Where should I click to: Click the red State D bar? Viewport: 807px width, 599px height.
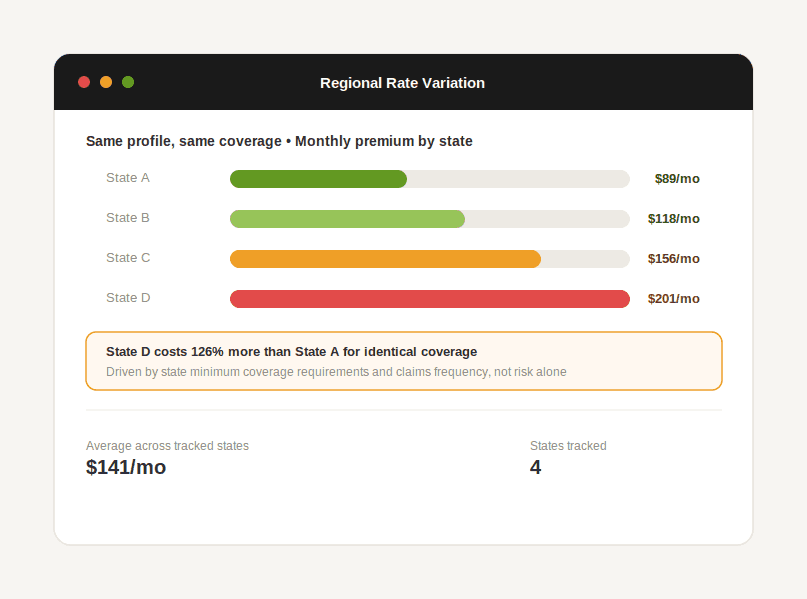[x=430, y=299]
